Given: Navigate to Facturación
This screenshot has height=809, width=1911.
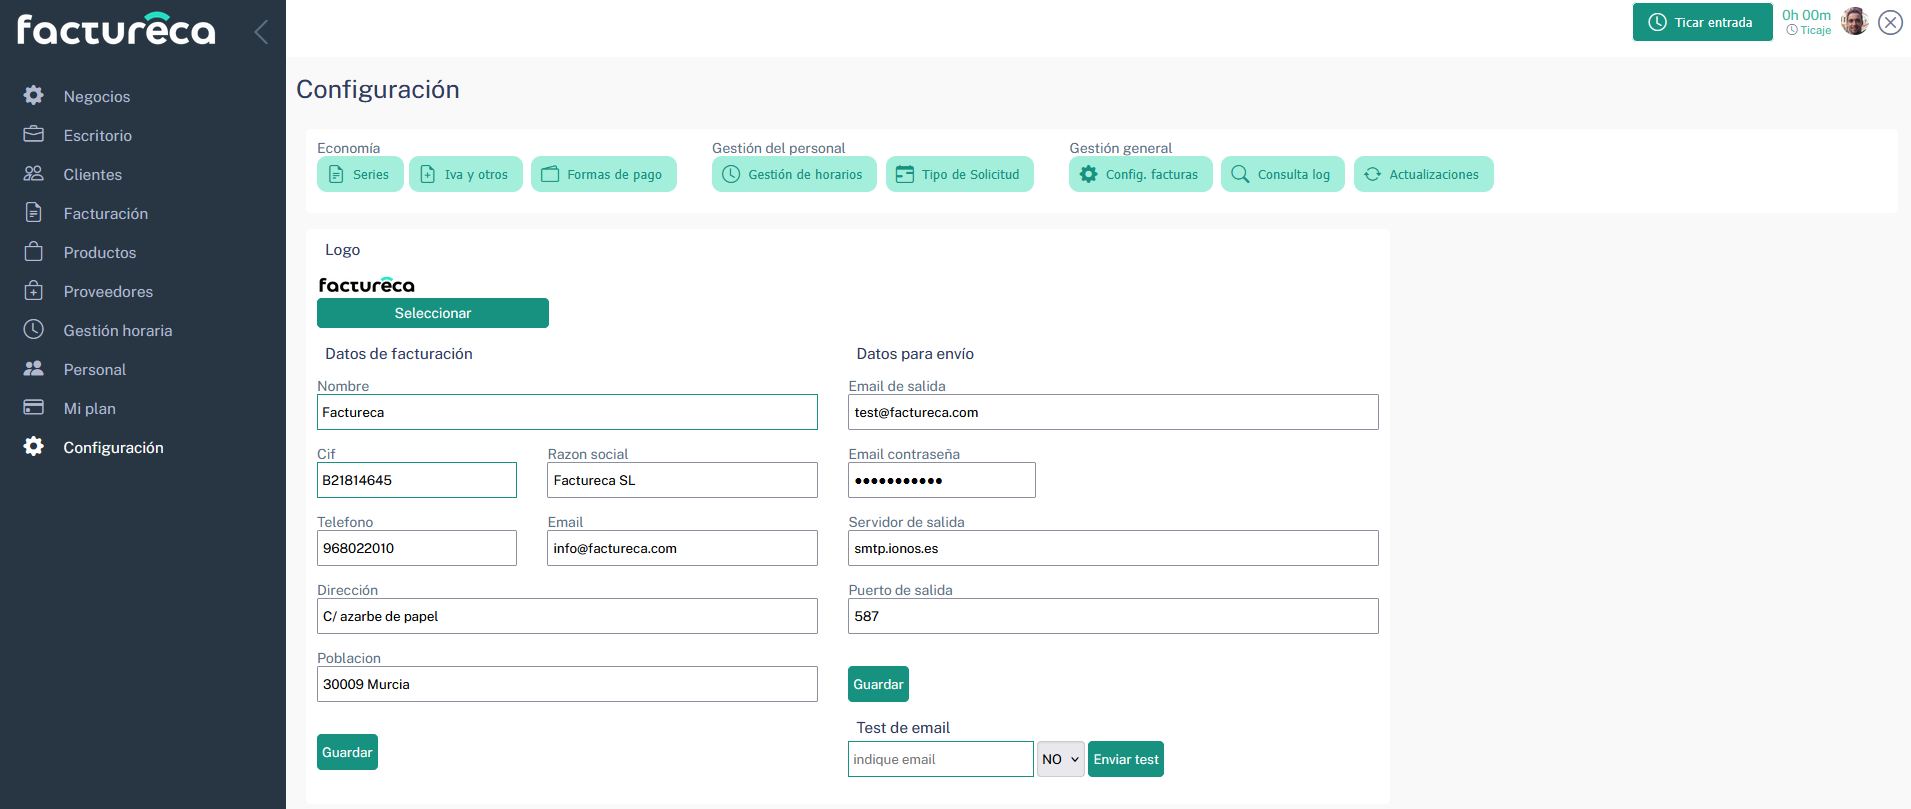Looking at the screenshot, I should pyautogui.click(x=106, y=213).
